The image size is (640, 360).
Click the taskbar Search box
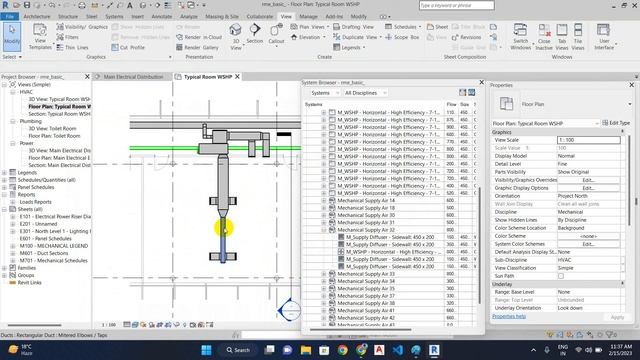coord(239,350)
